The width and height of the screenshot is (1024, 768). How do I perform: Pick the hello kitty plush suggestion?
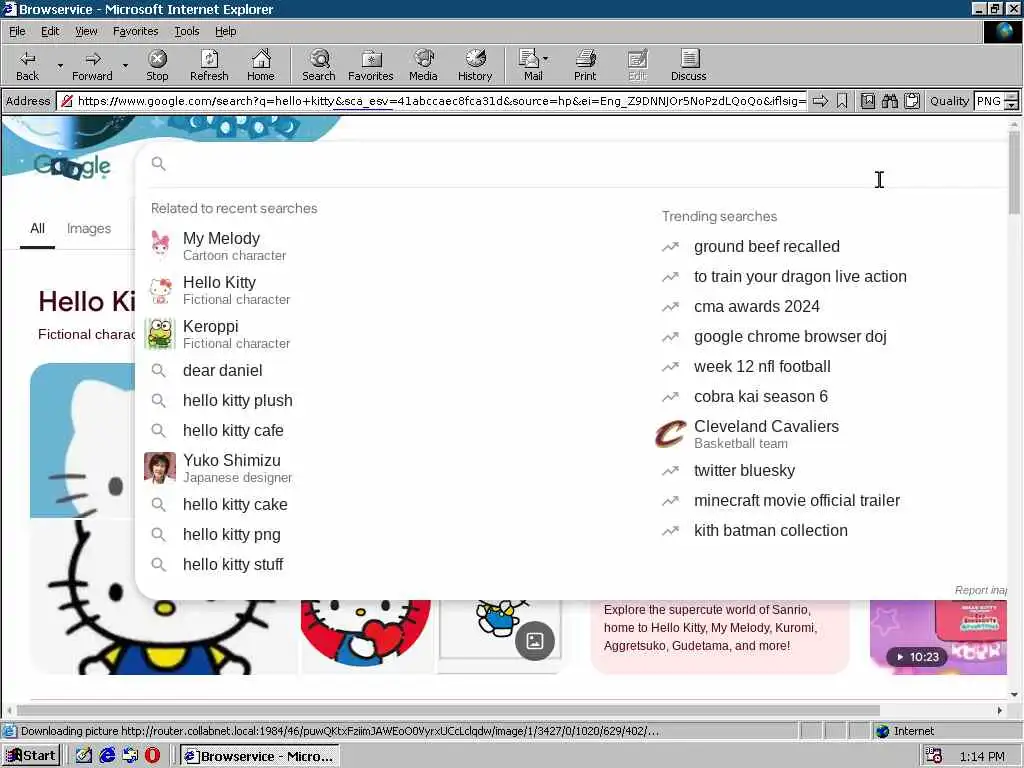(392, 400)
